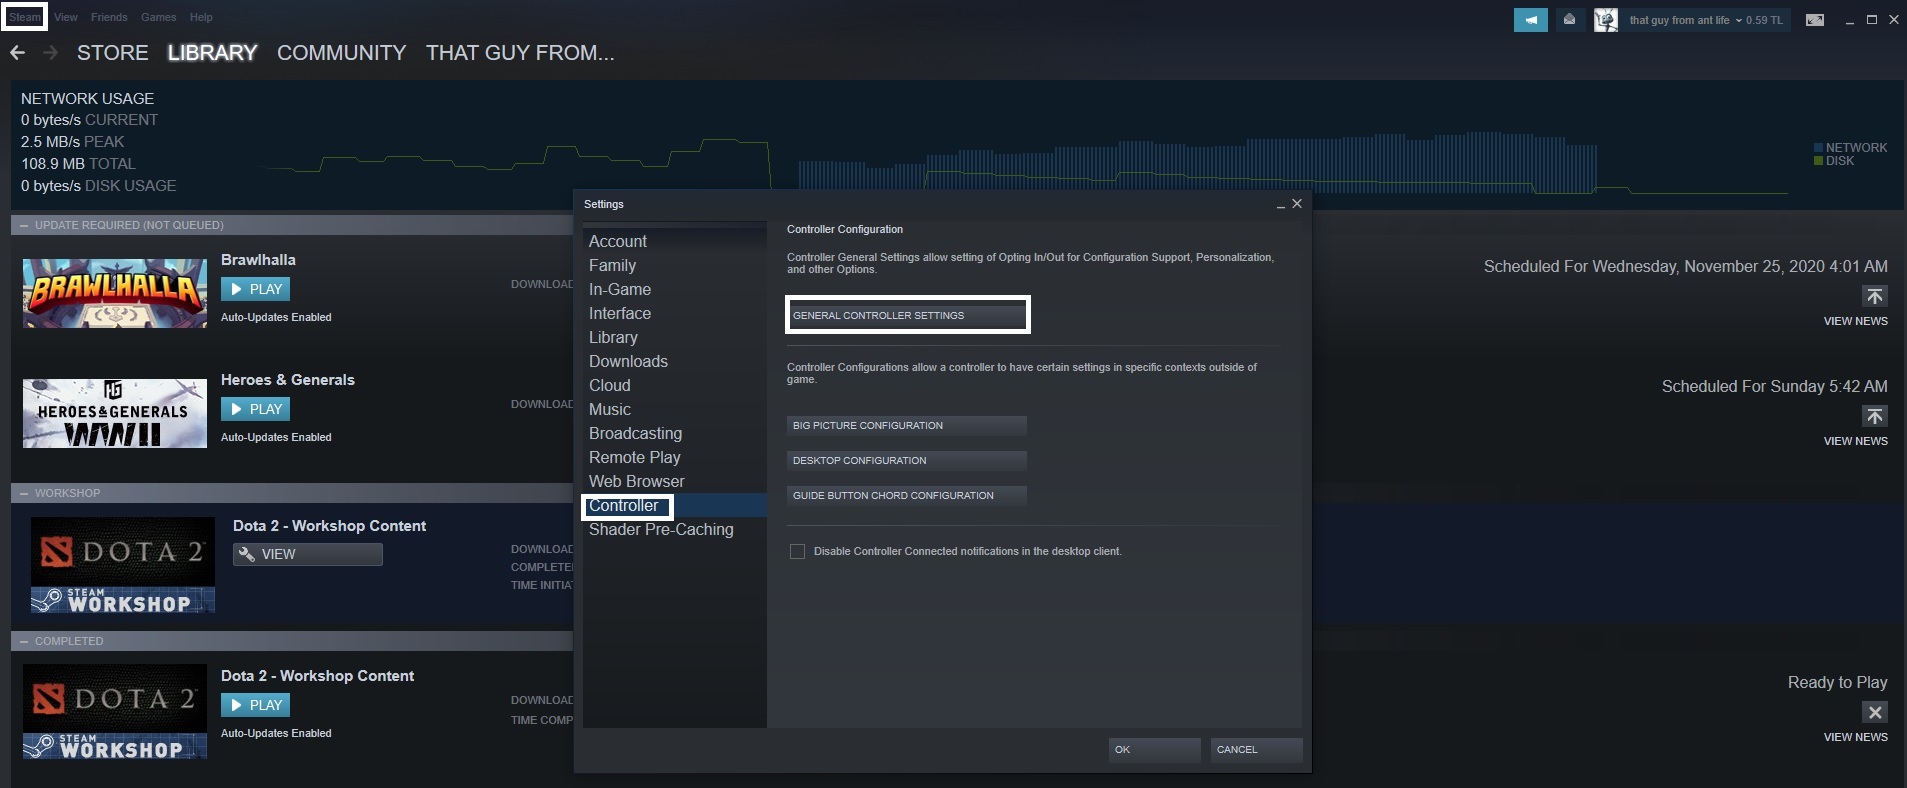Collapse the Completed section
The image size is (1907, 788).
click(x=24, y=641)
